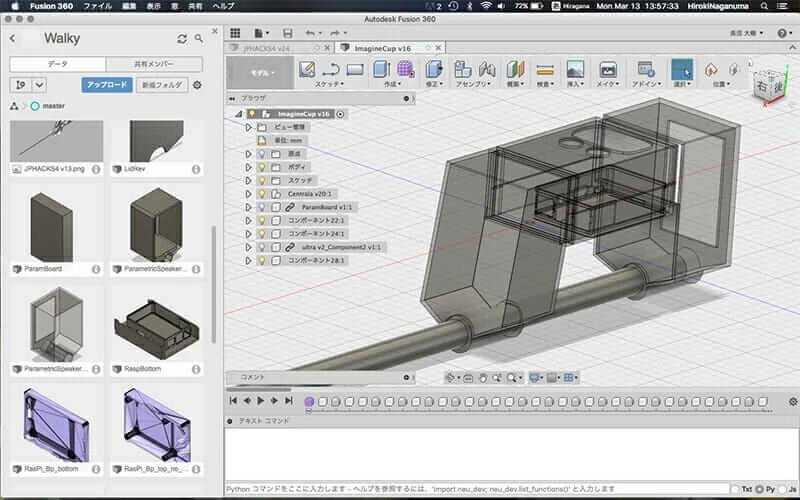
Task: Toggle visibility bulb for Centrala v20:1
Action: click(262, 193)
